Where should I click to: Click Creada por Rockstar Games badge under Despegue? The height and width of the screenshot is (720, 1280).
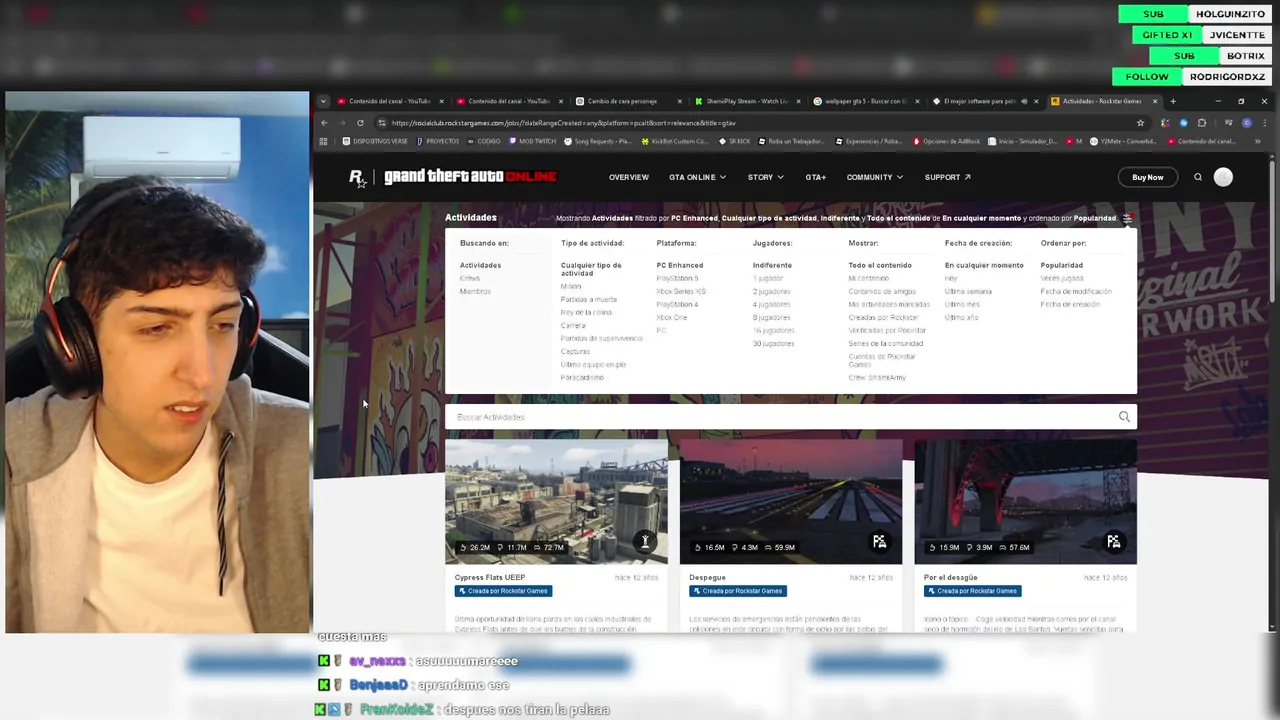738,591
